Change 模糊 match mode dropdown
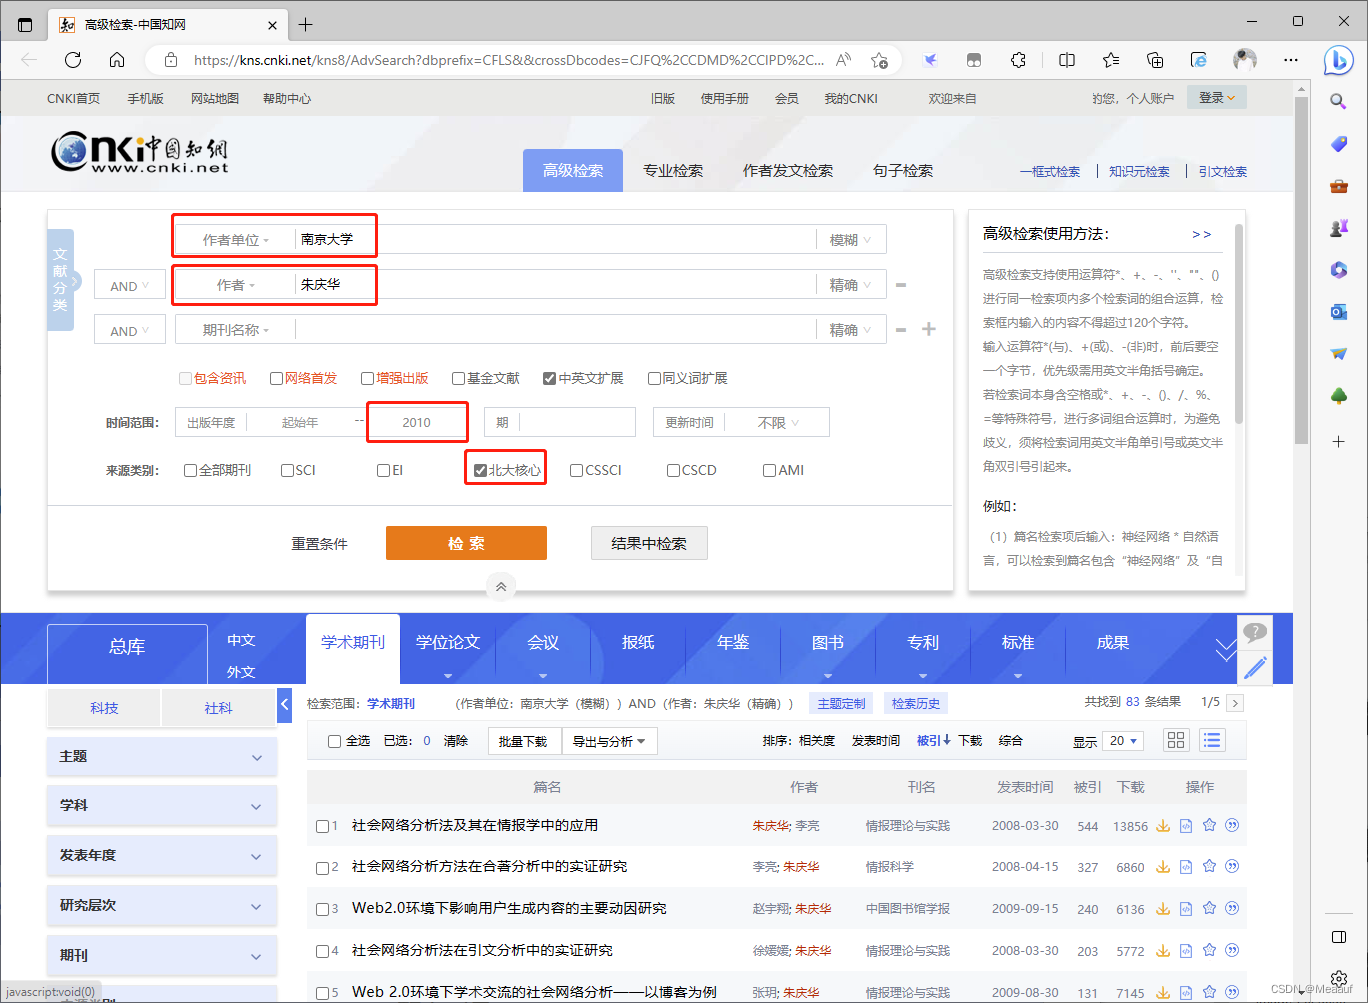Screen dimensions: 1368x1003 coord(851,240)
